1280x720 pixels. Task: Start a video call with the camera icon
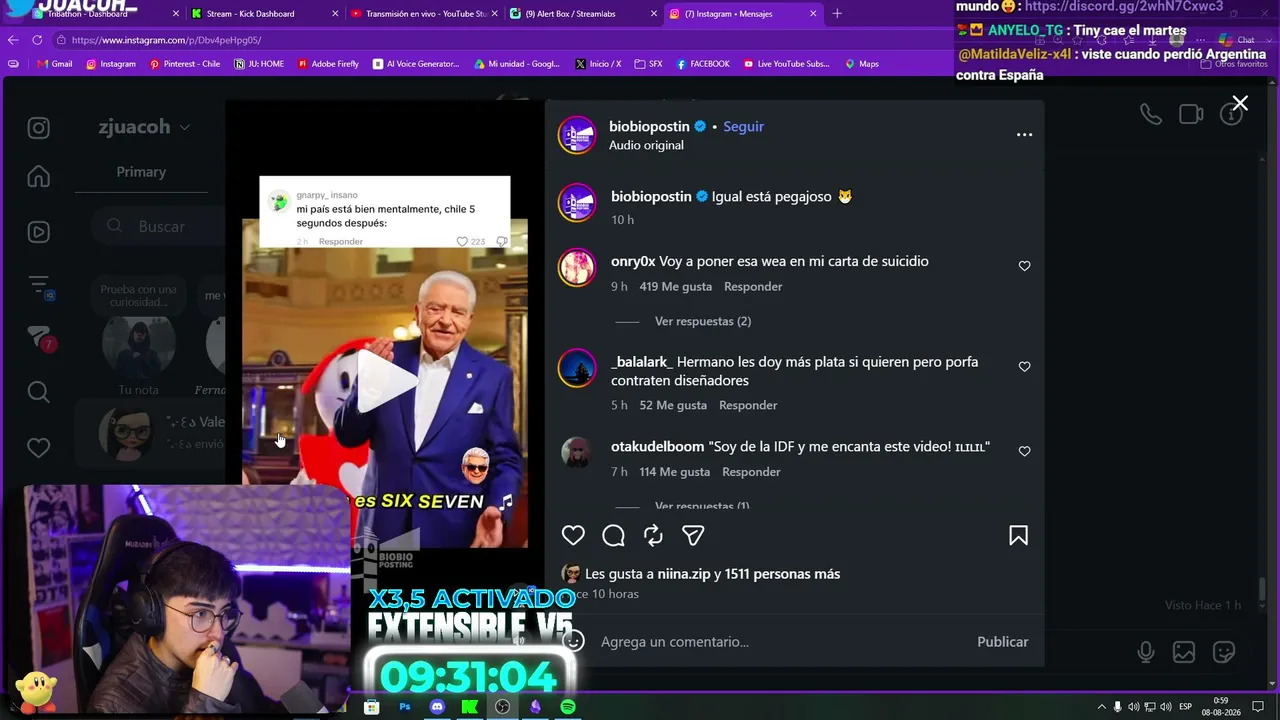[1191, 114]
